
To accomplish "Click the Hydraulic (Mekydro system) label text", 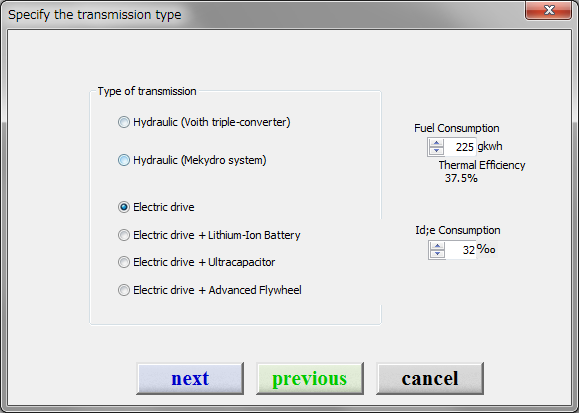I will coord(200,160).
